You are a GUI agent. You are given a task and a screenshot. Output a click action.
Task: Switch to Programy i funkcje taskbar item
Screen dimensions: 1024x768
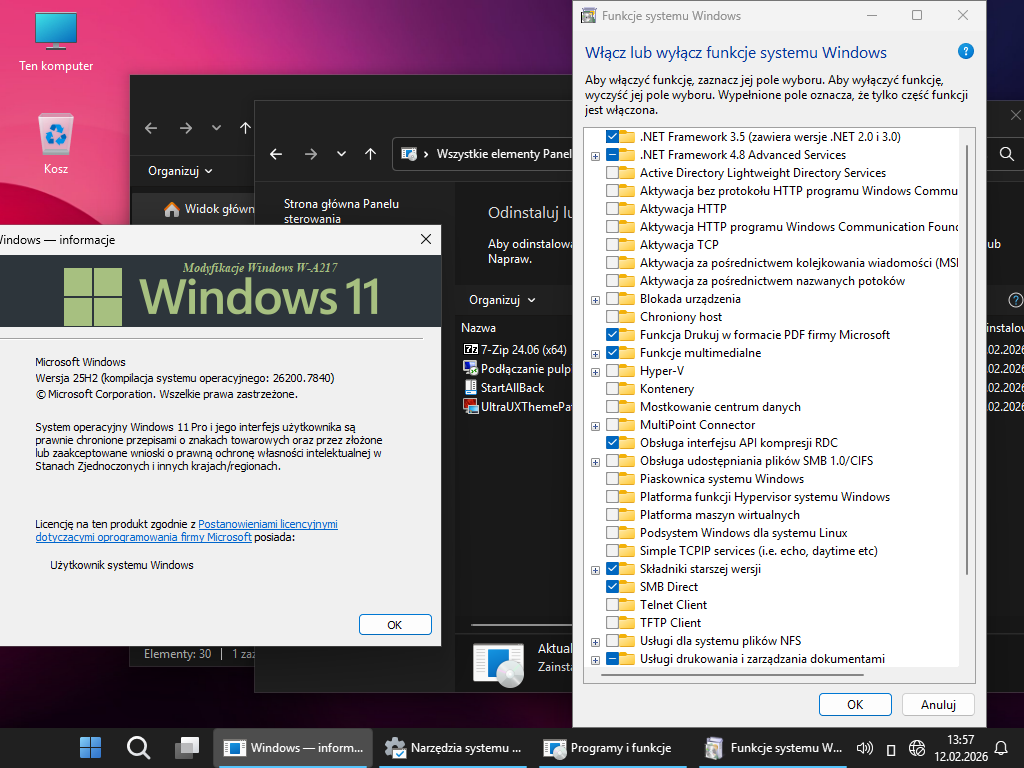tap(609, 747)
